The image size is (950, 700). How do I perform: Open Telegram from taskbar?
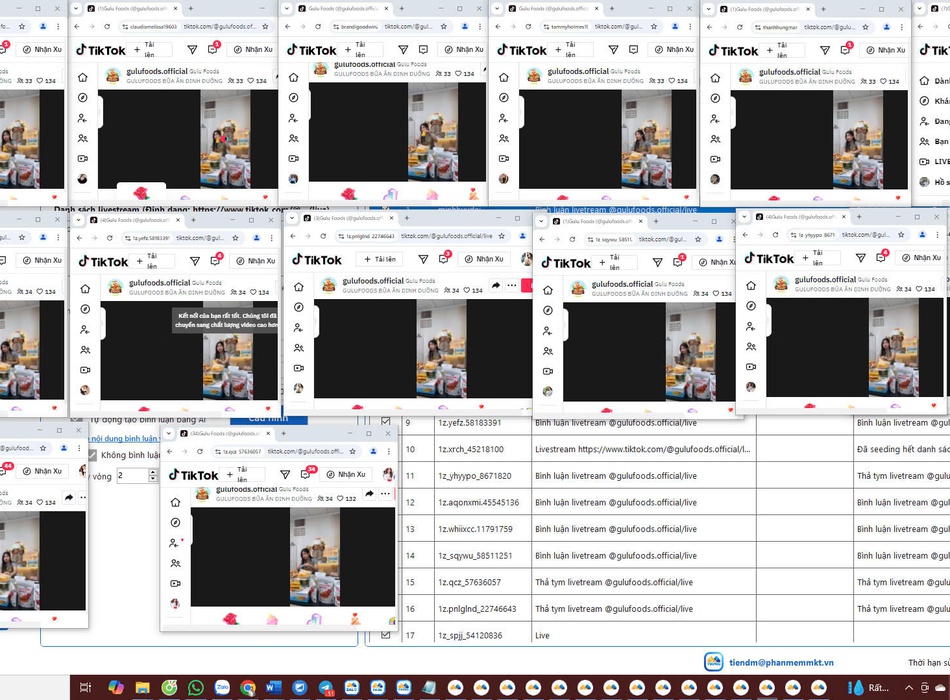[326, 687]
